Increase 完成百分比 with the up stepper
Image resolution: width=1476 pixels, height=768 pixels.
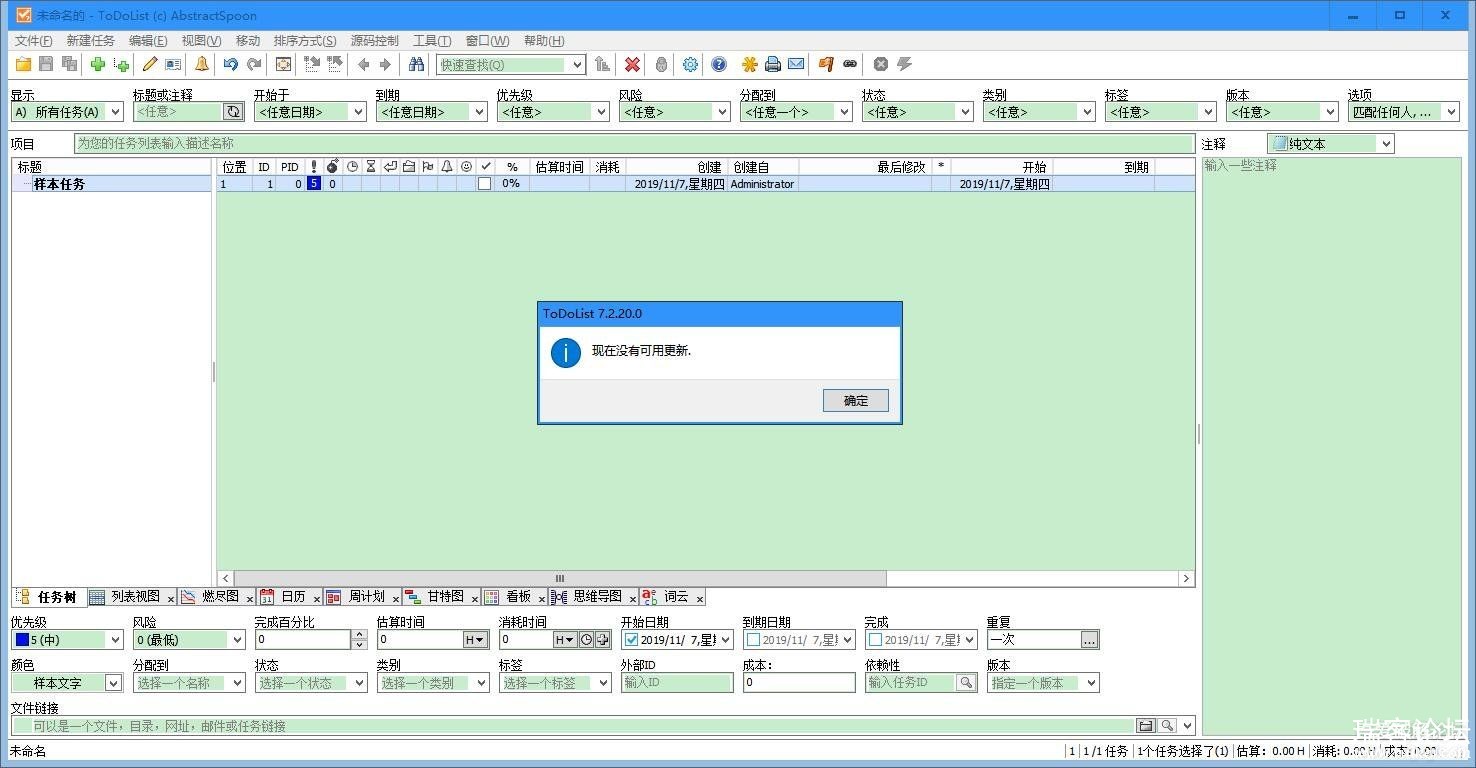[x=360, y=636]
